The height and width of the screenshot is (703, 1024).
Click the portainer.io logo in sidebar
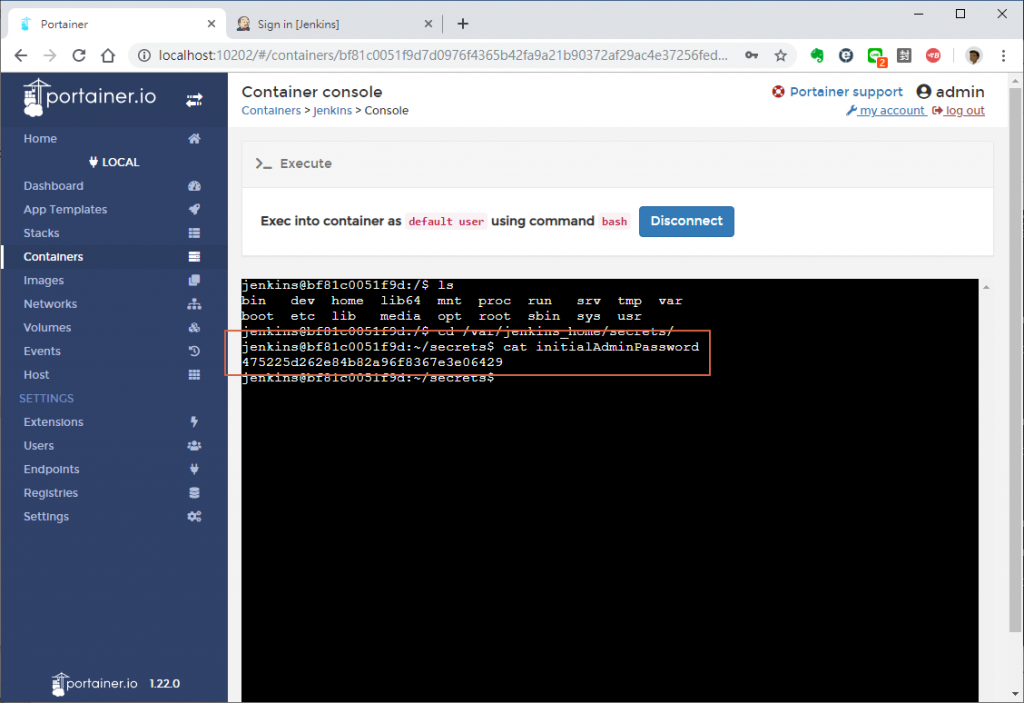pos(89,97)
